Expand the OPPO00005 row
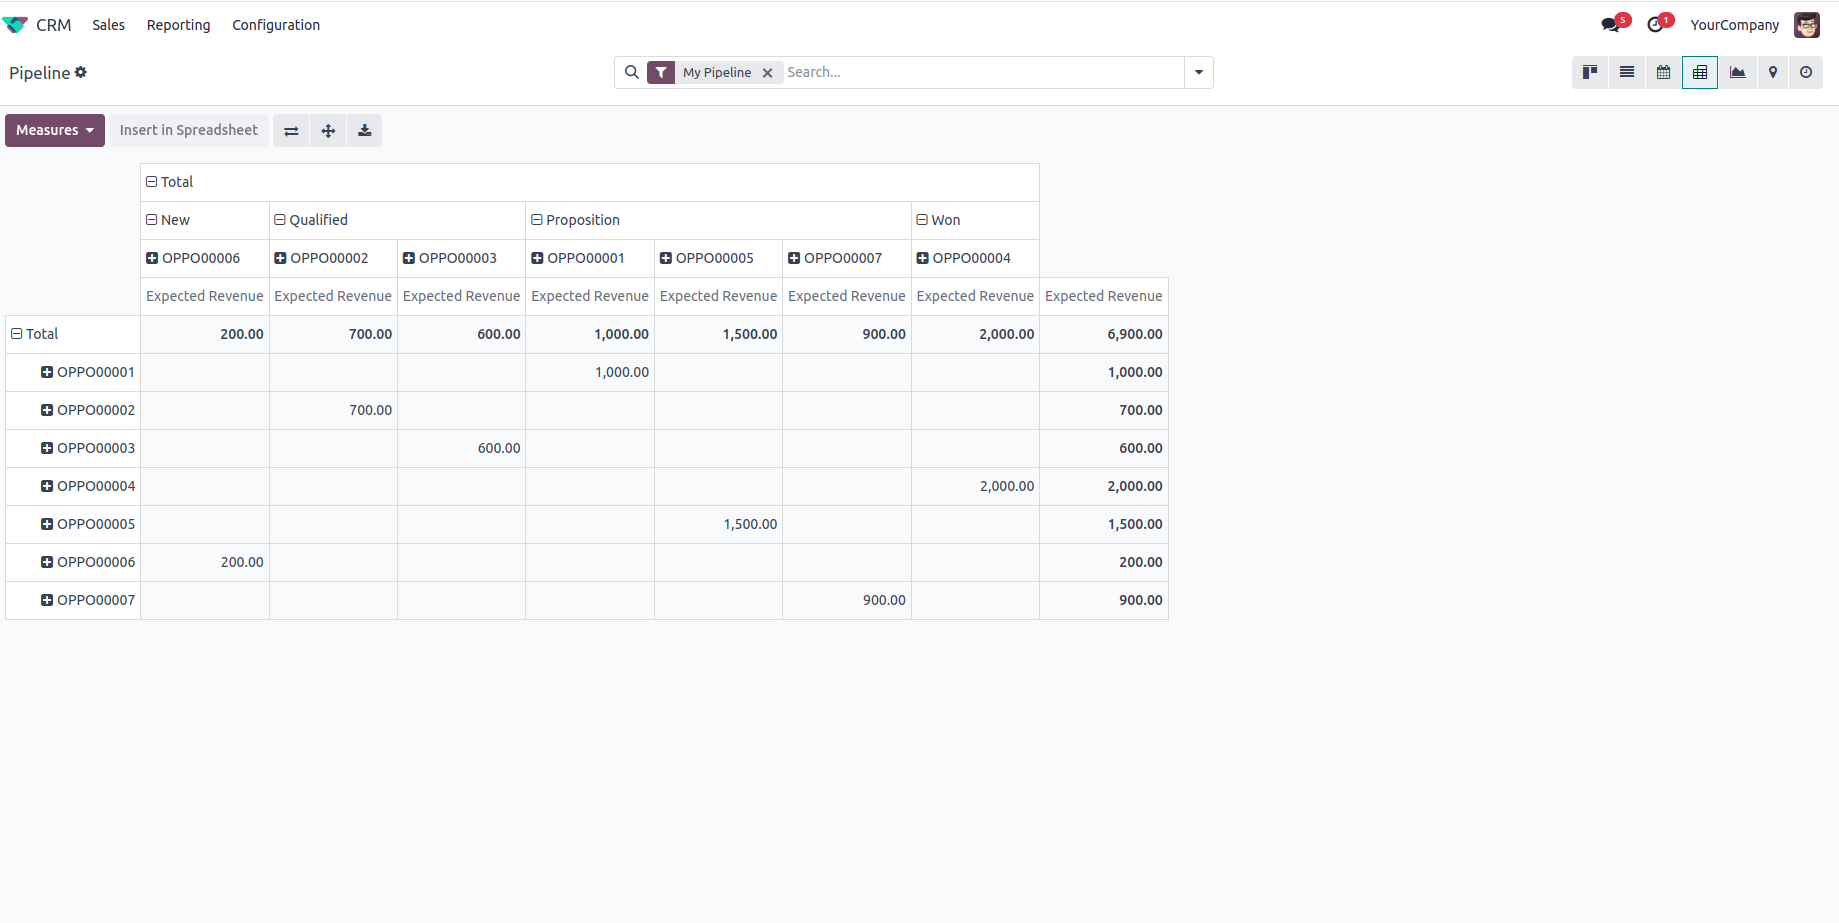 (73, 524)
